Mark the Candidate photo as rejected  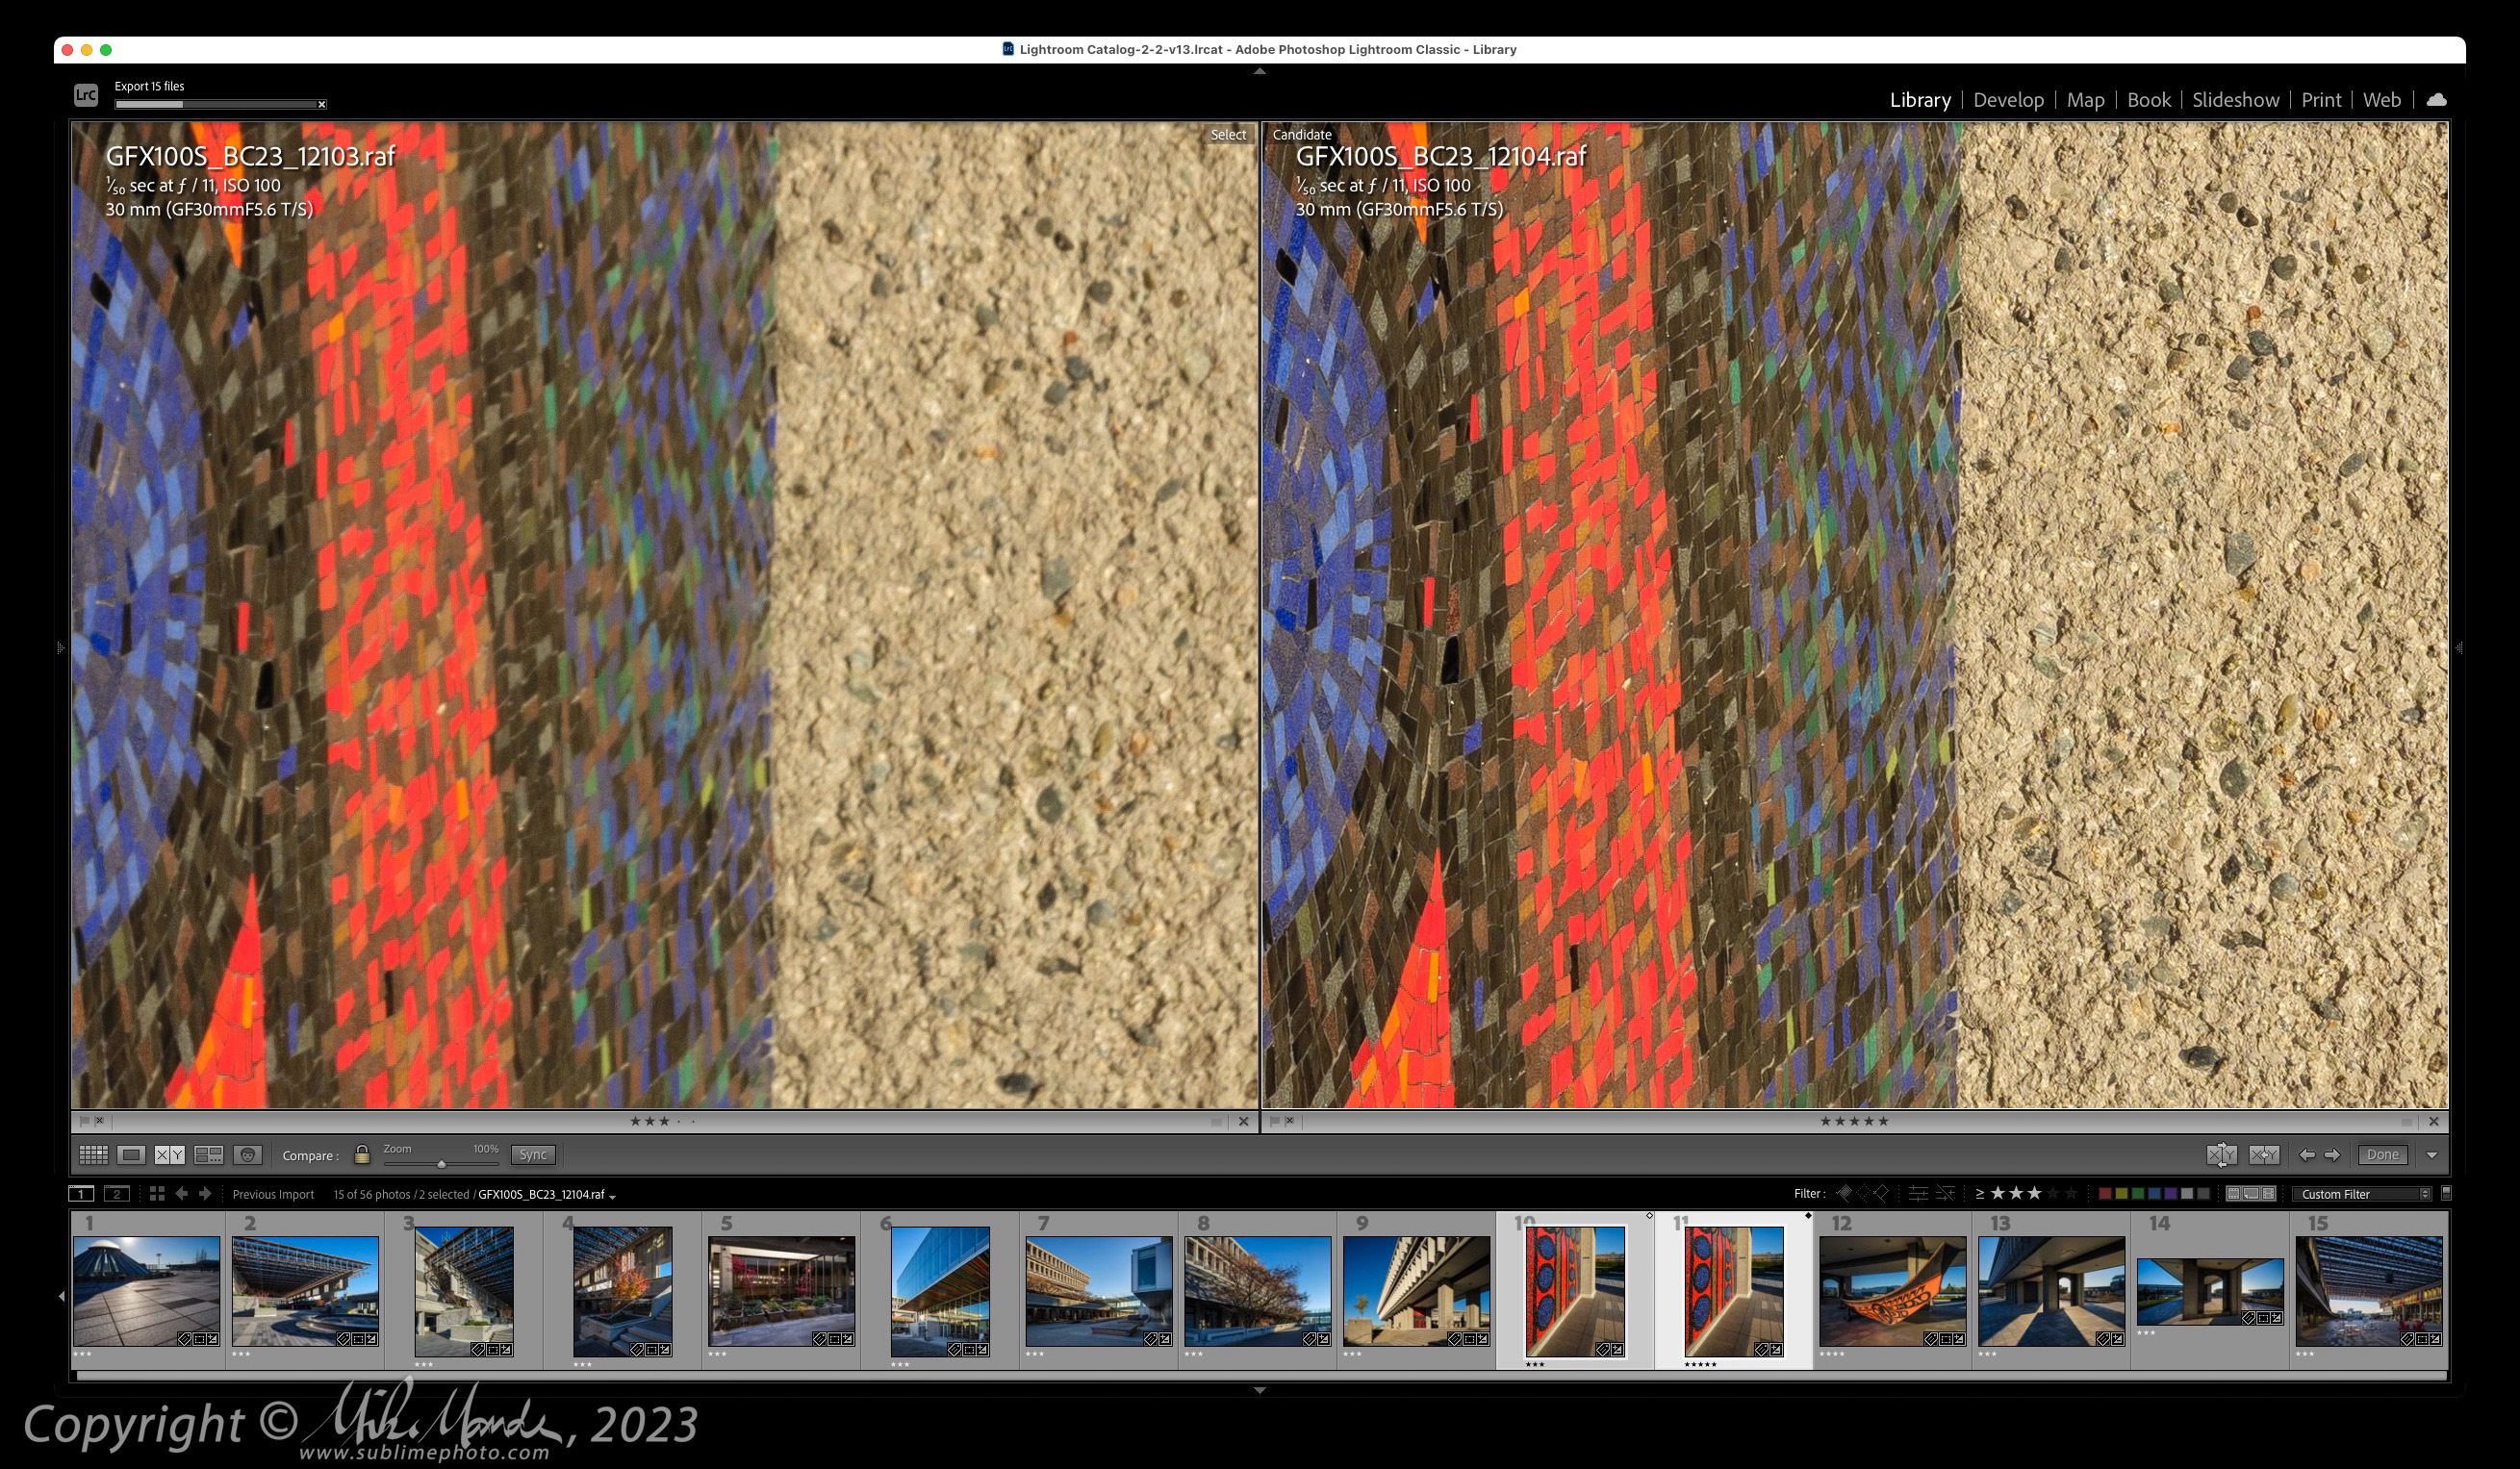click(x=1290, y=1121)
